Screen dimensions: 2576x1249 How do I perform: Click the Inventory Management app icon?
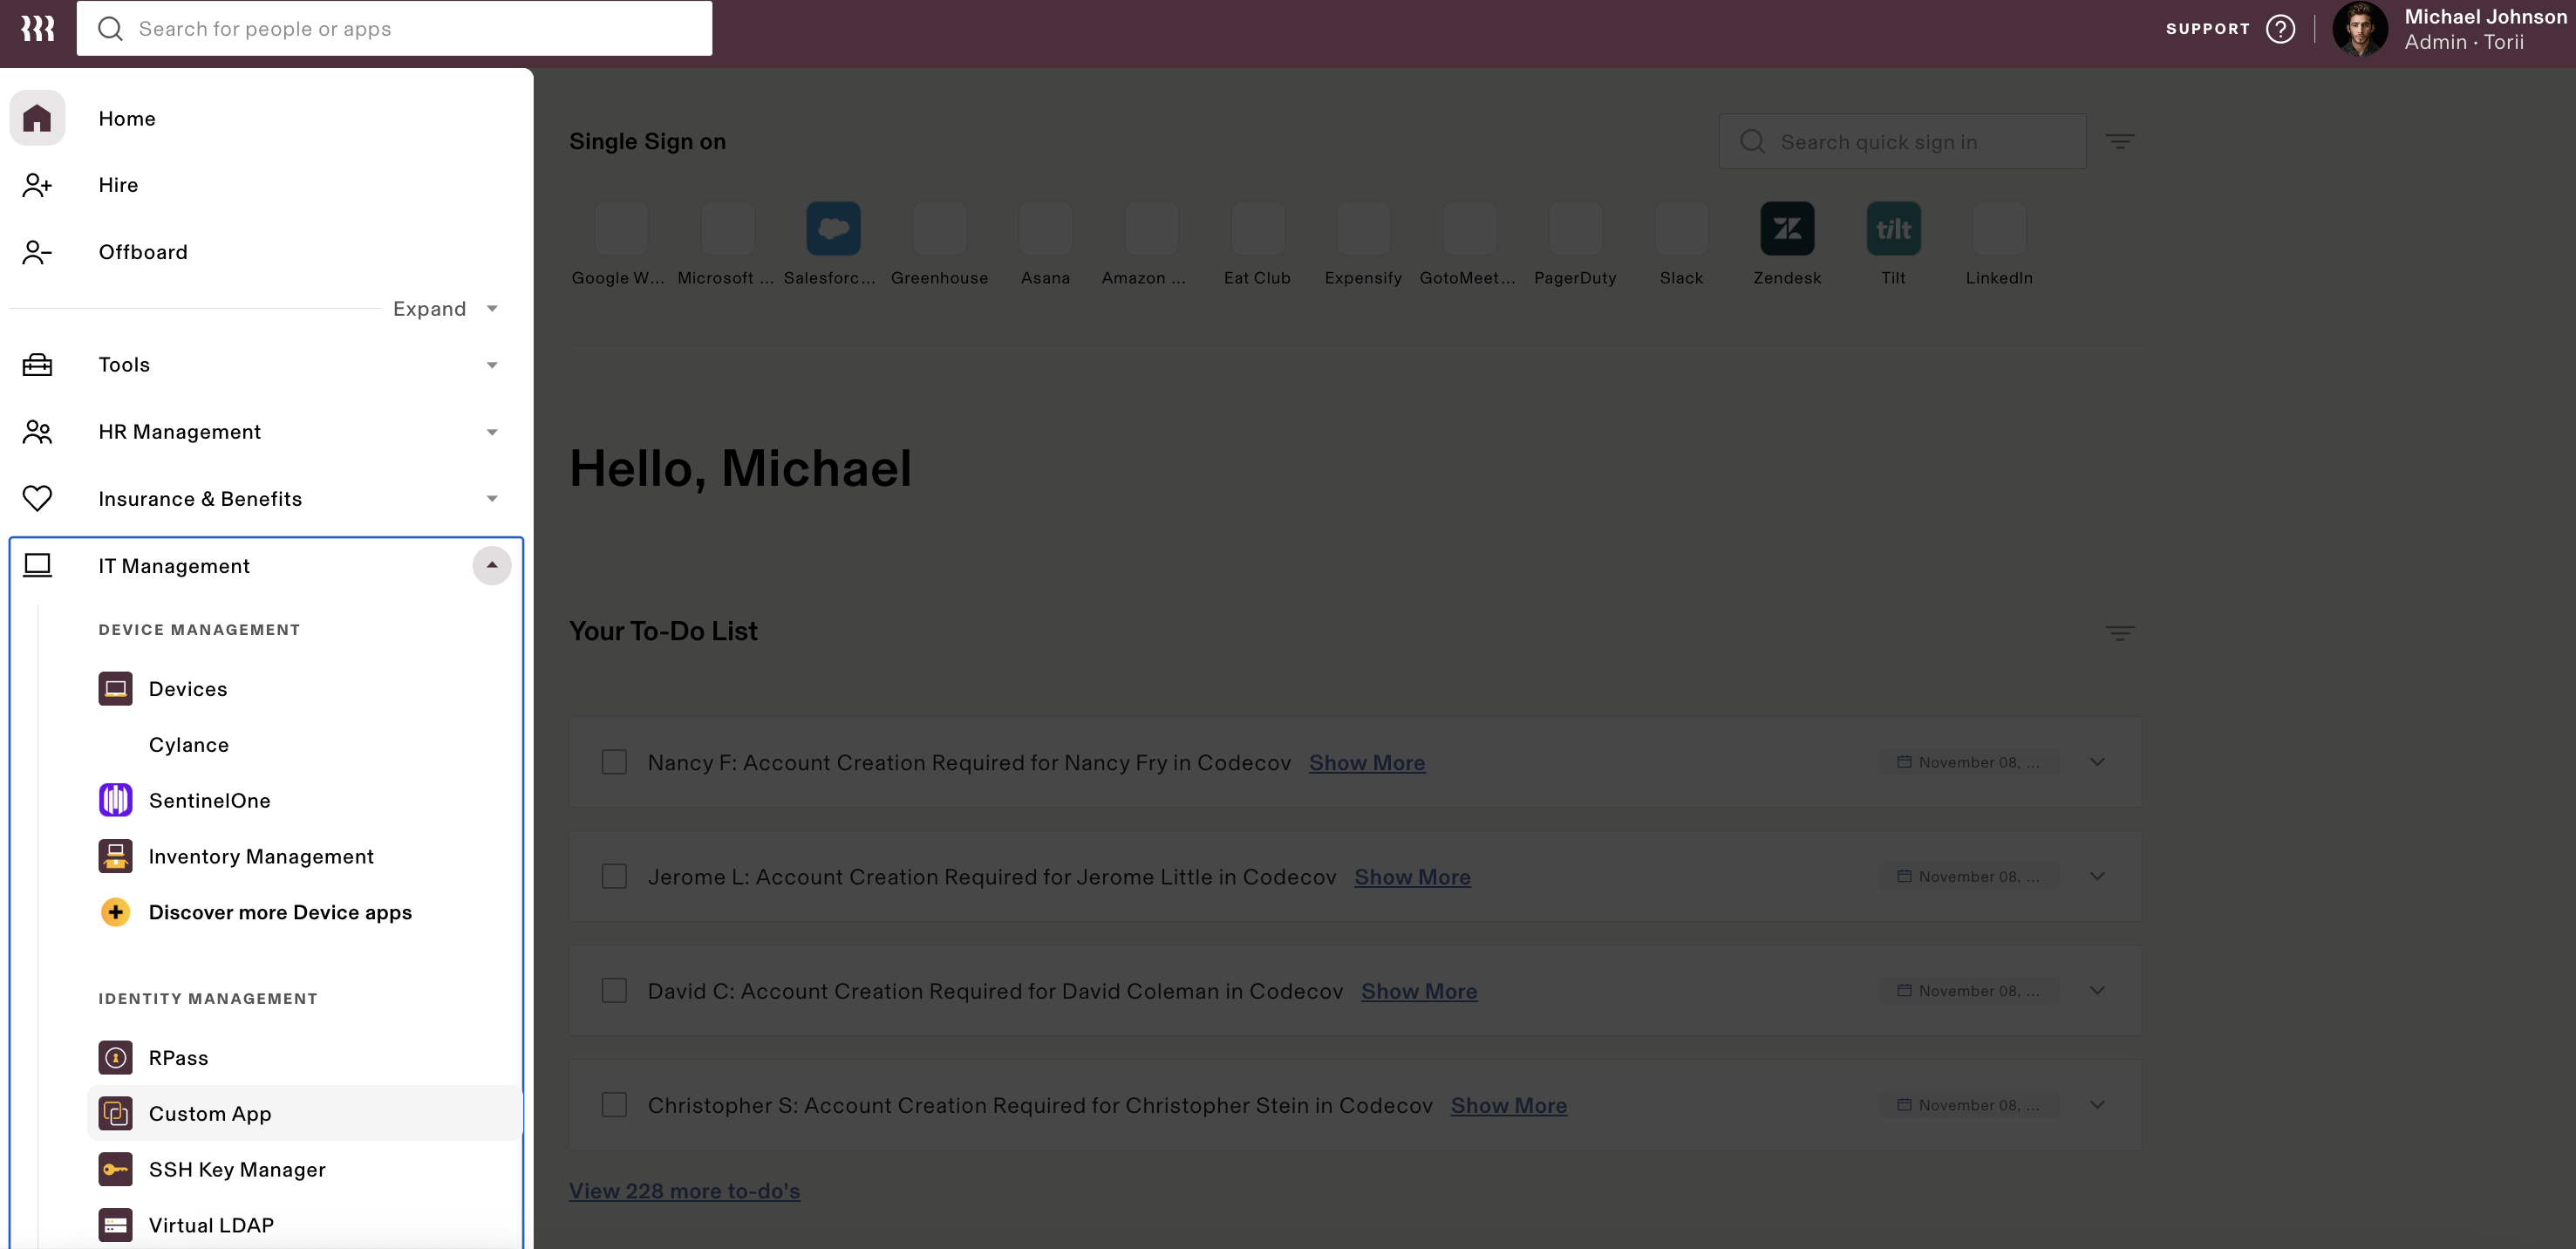[x=115, y=856]
